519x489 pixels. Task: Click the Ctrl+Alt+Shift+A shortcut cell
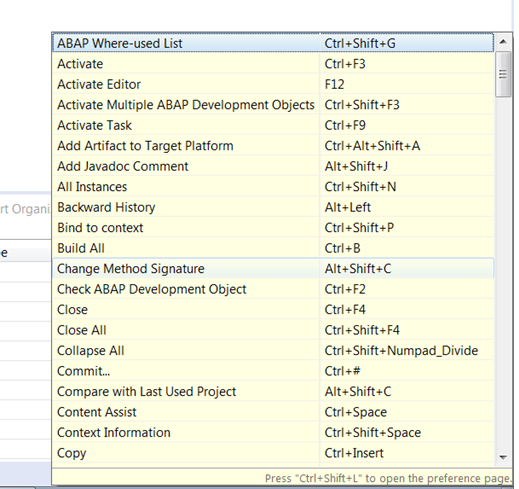pyautogui.click(x=407, y=146)
